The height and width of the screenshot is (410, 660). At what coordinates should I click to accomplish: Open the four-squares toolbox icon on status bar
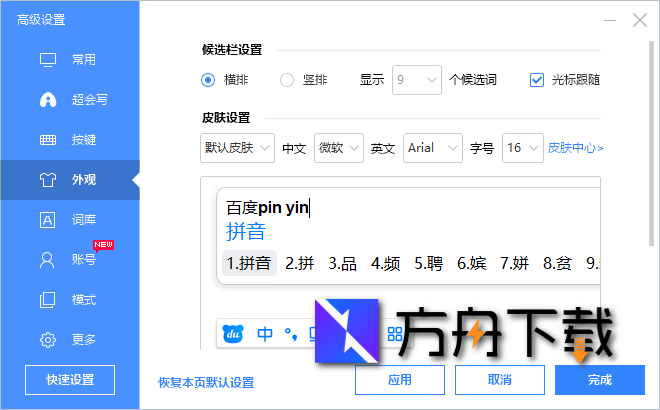coord(395,334)
